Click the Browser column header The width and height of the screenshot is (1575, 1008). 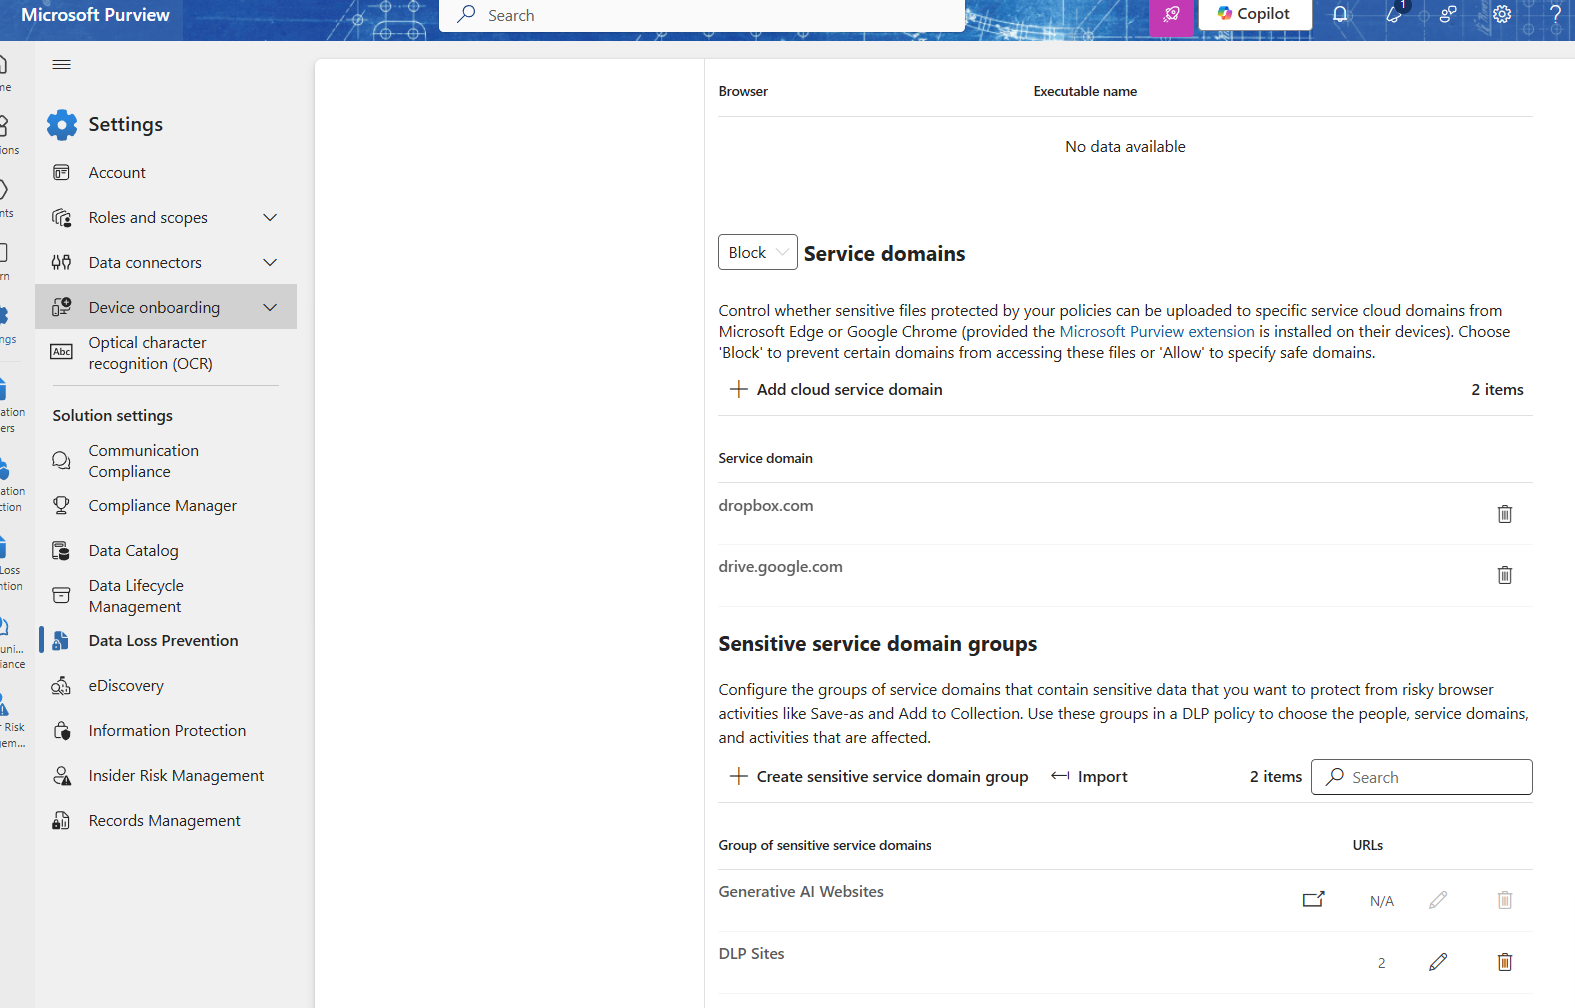pos(743,91)
